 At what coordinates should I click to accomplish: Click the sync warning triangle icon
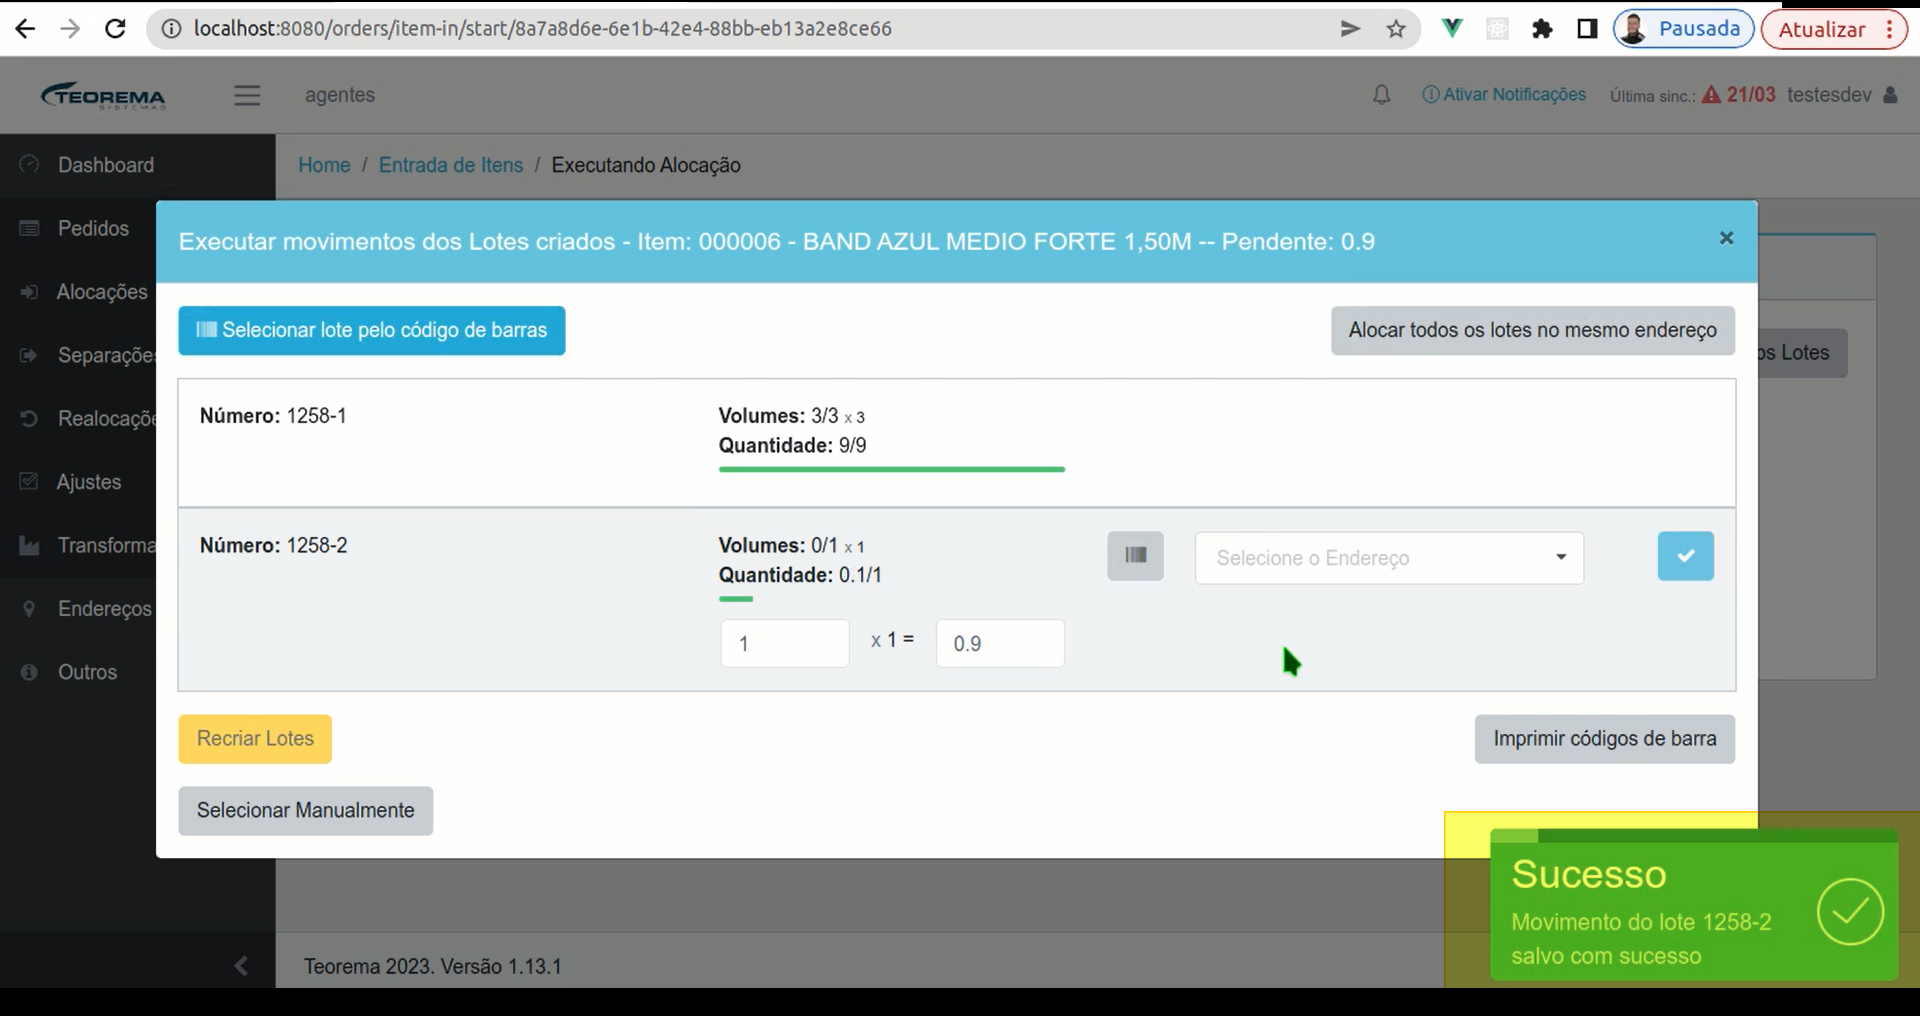click(1712, 95)
